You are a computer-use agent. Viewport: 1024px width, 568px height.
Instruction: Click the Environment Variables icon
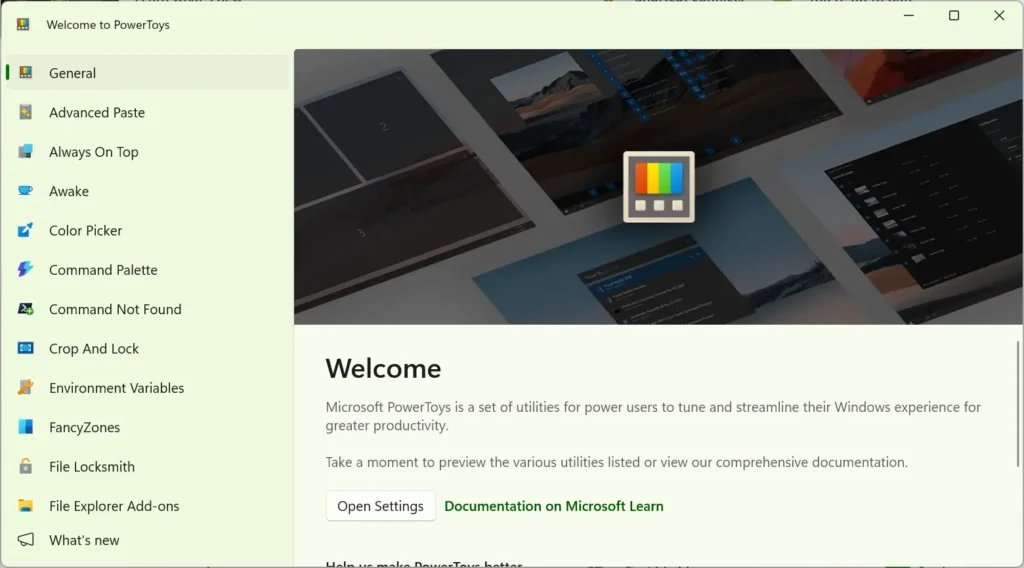click(25, 387)
